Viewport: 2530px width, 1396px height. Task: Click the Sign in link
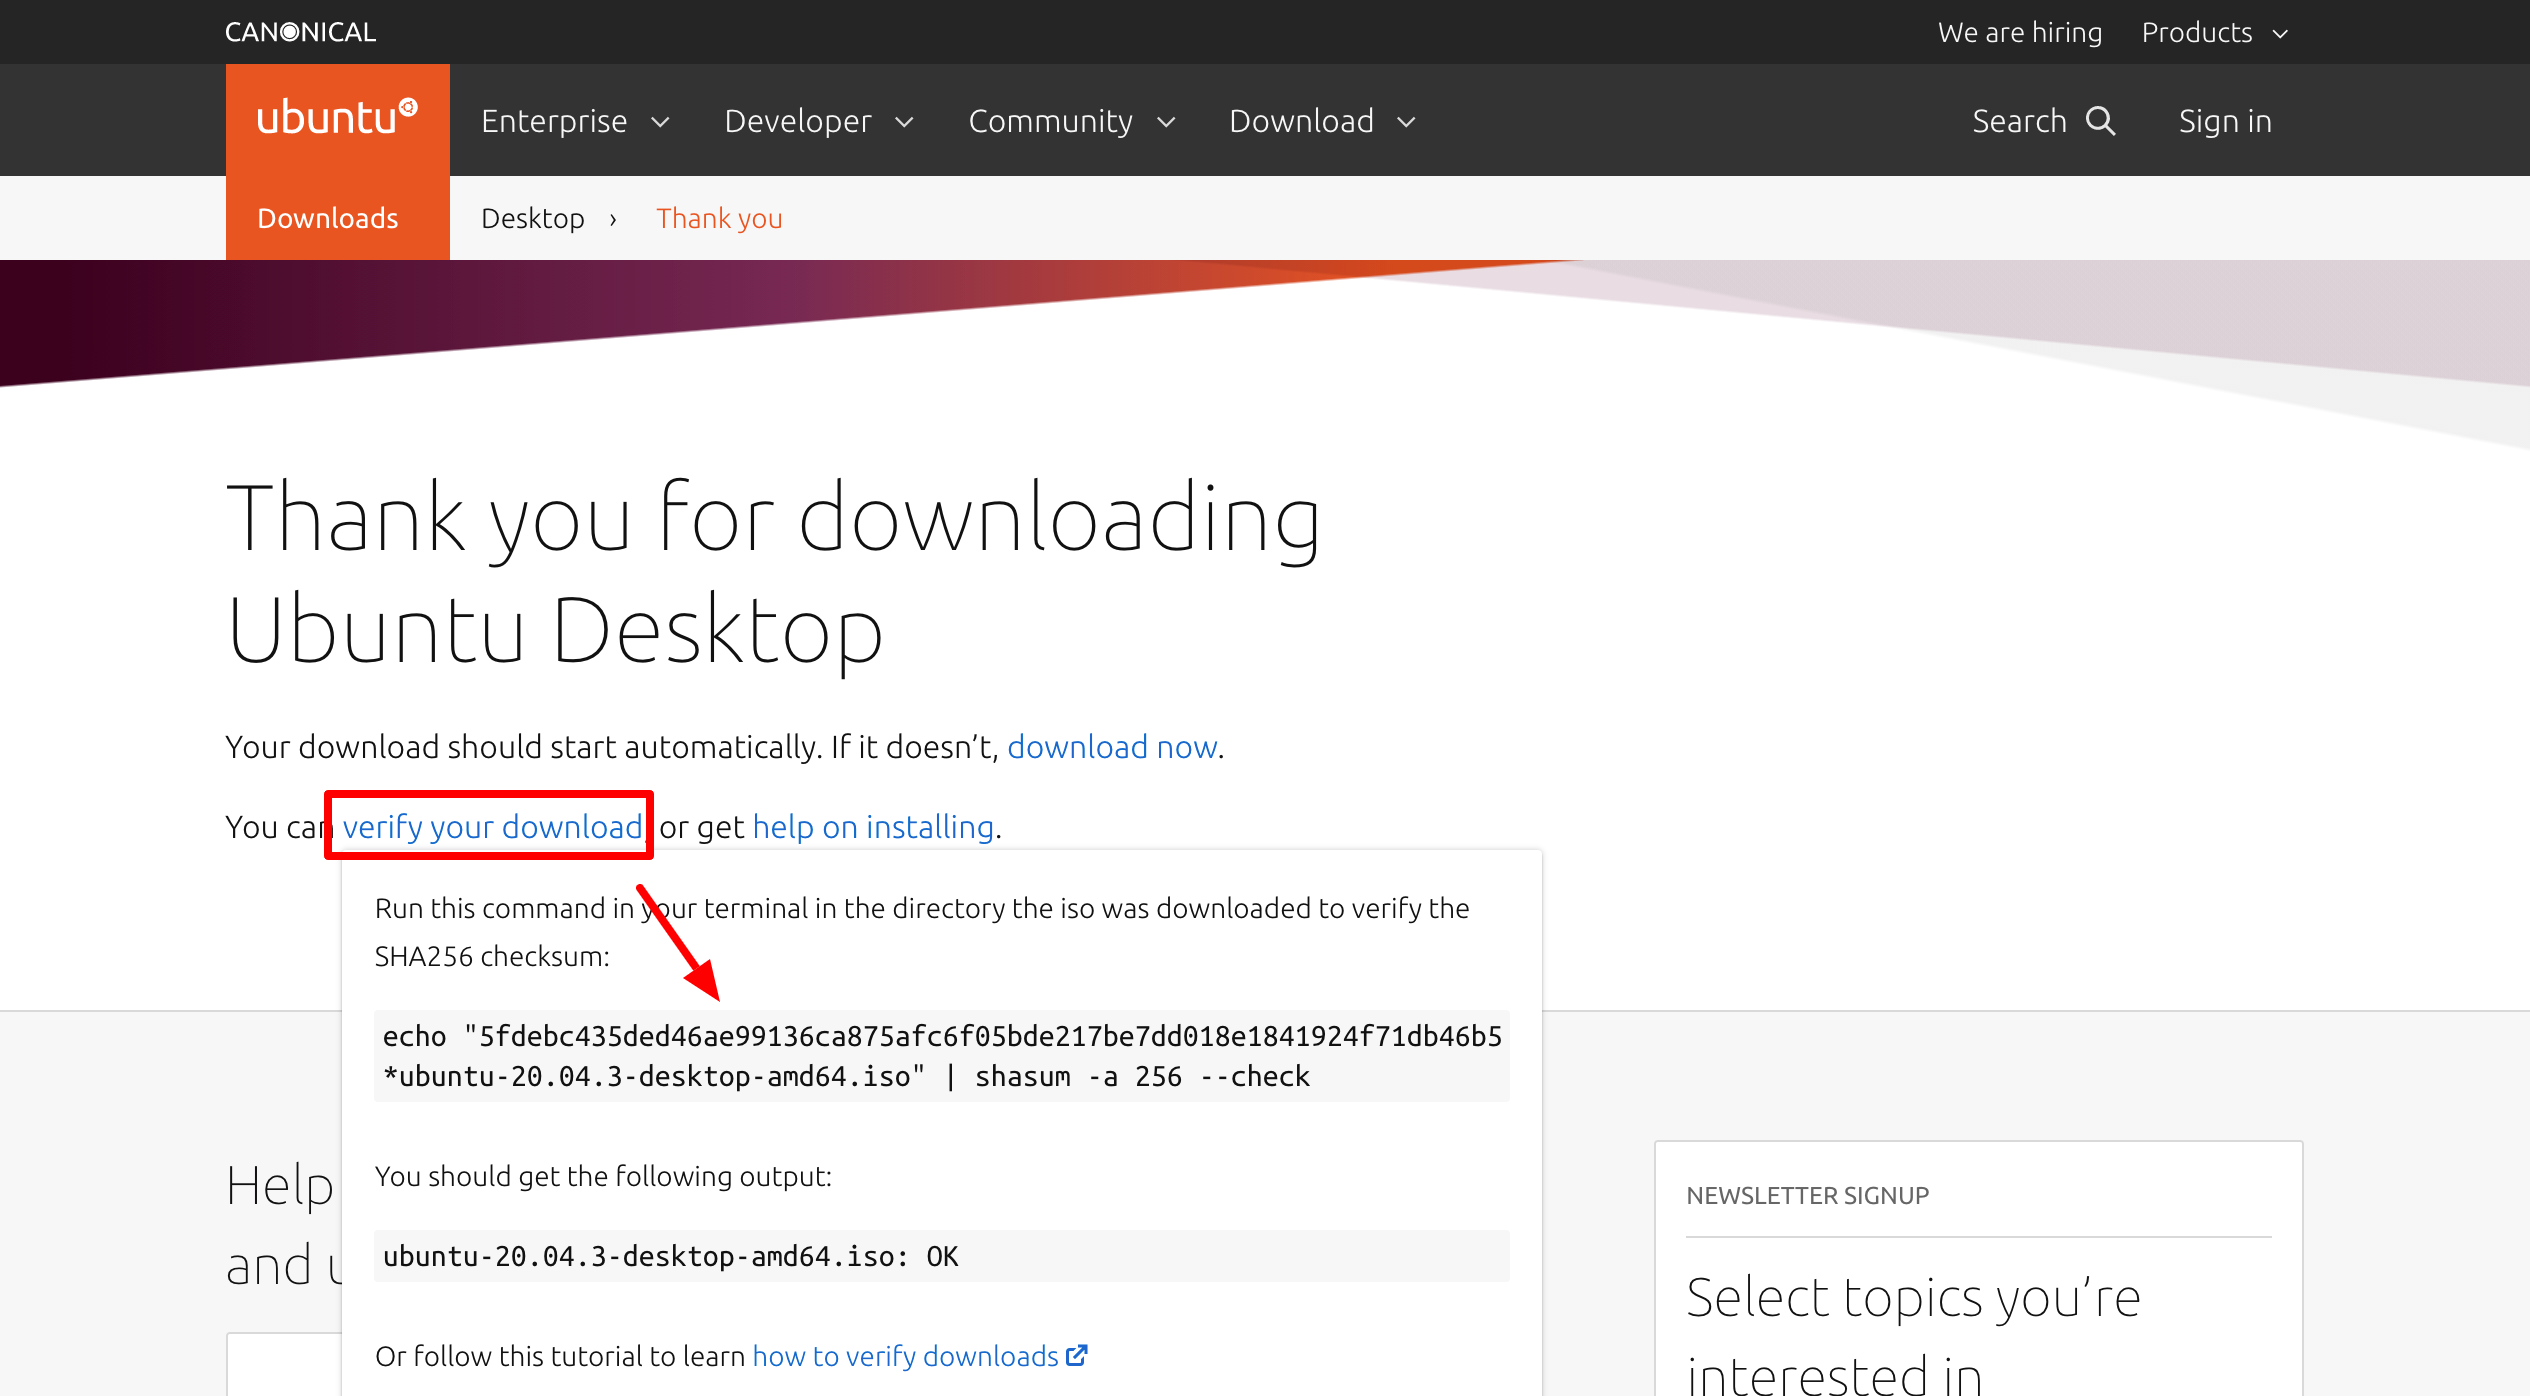tap(2224, 121)
